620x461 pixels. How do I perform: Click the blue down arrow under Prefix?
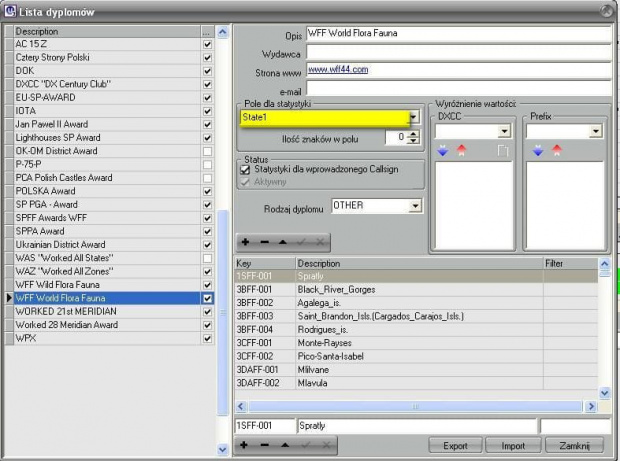[537, 151]
